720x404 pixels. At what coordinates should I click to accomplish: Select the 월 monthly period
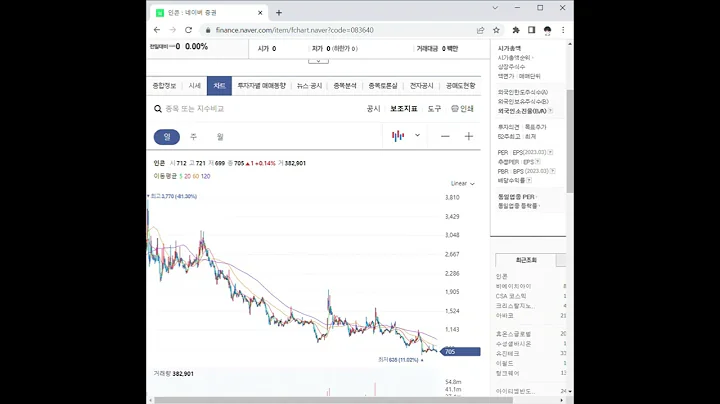(x=220, y=137)
